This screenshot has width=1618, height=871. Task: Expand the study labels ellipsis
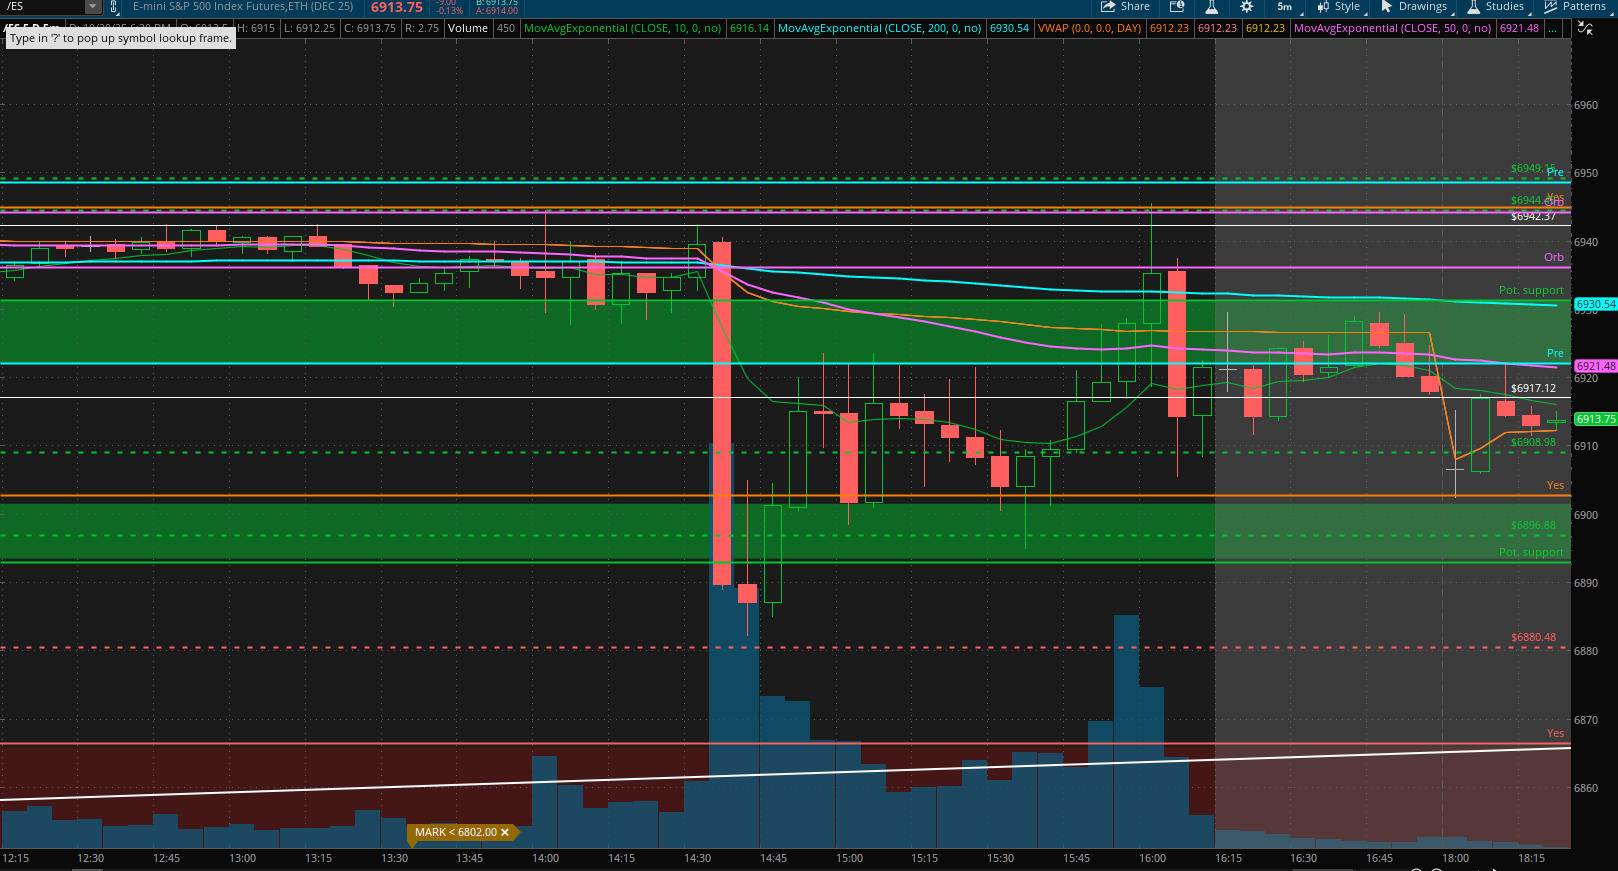point(1552,28)
